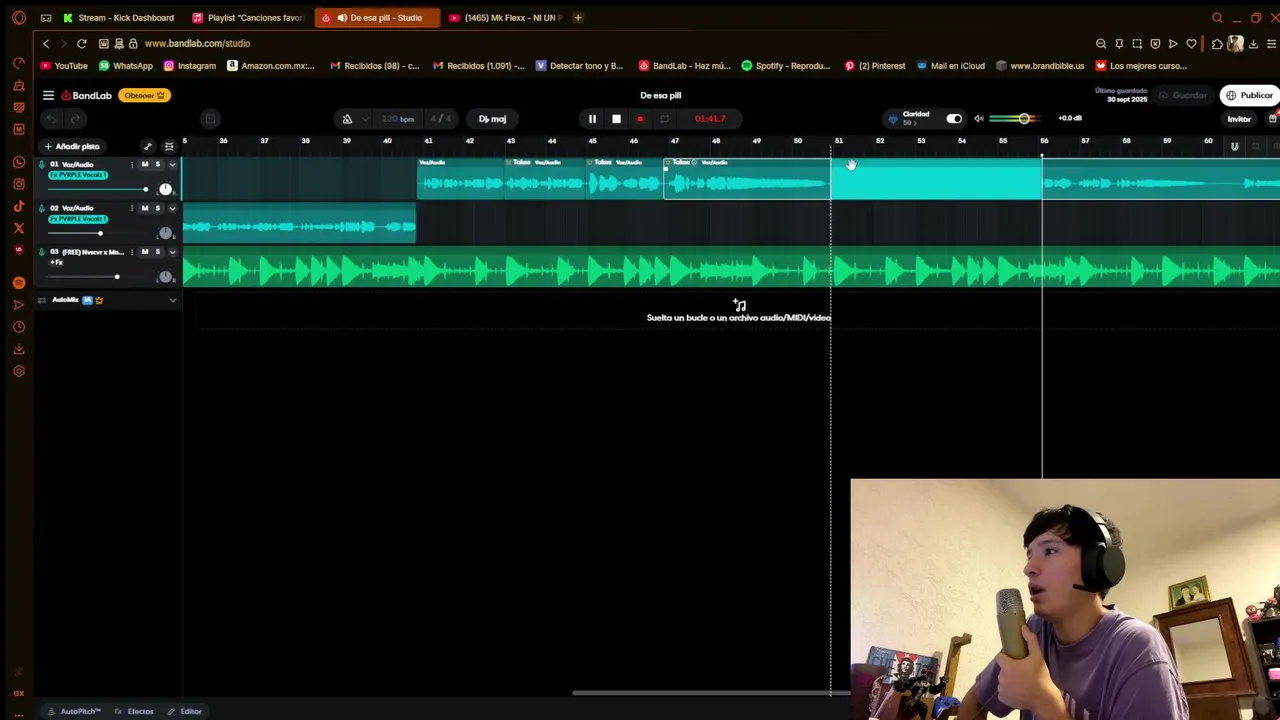Viewport: 1280px width, 720px height.
Task: Collapse track heights icon
Action: [x=169, y=146]
